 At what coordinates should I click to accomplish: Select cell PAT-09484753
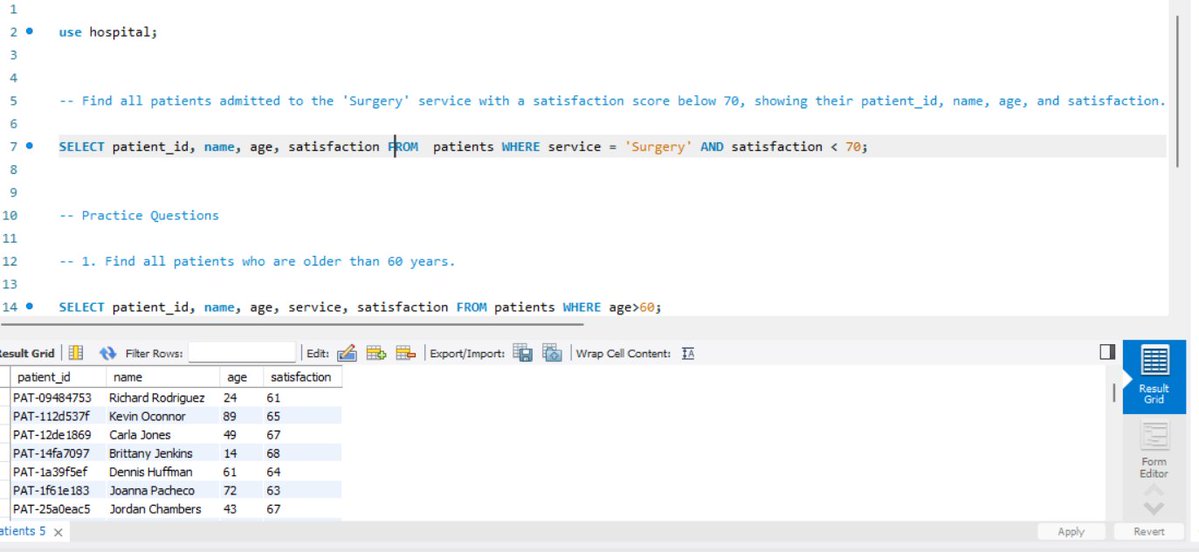tap(58, 398)
